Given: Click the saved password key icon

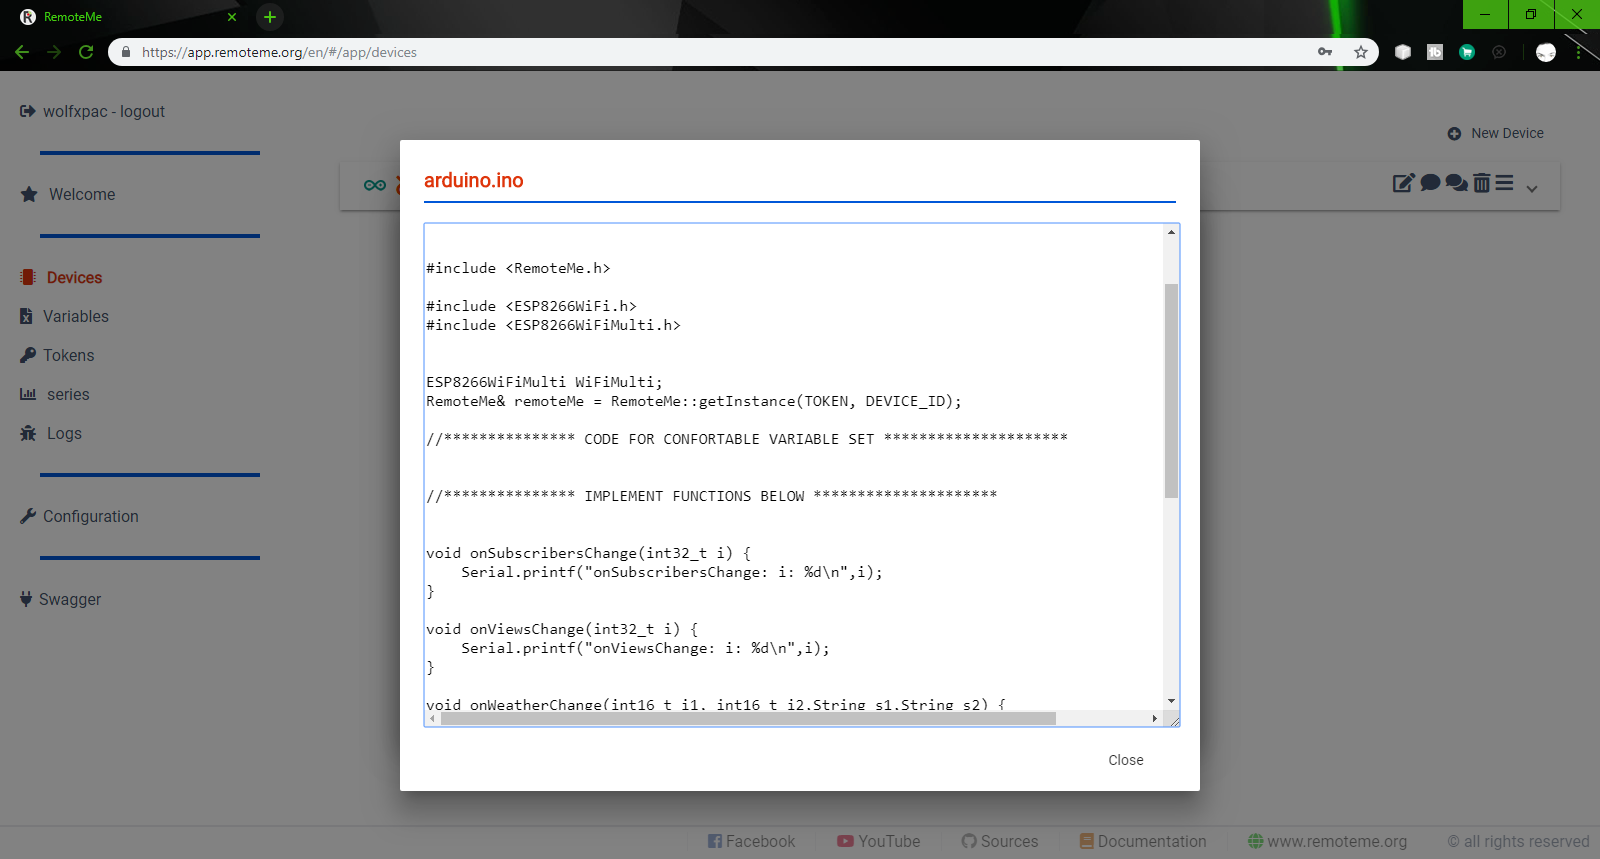Looking at the screenshot, I should (x=1325, y=52).
